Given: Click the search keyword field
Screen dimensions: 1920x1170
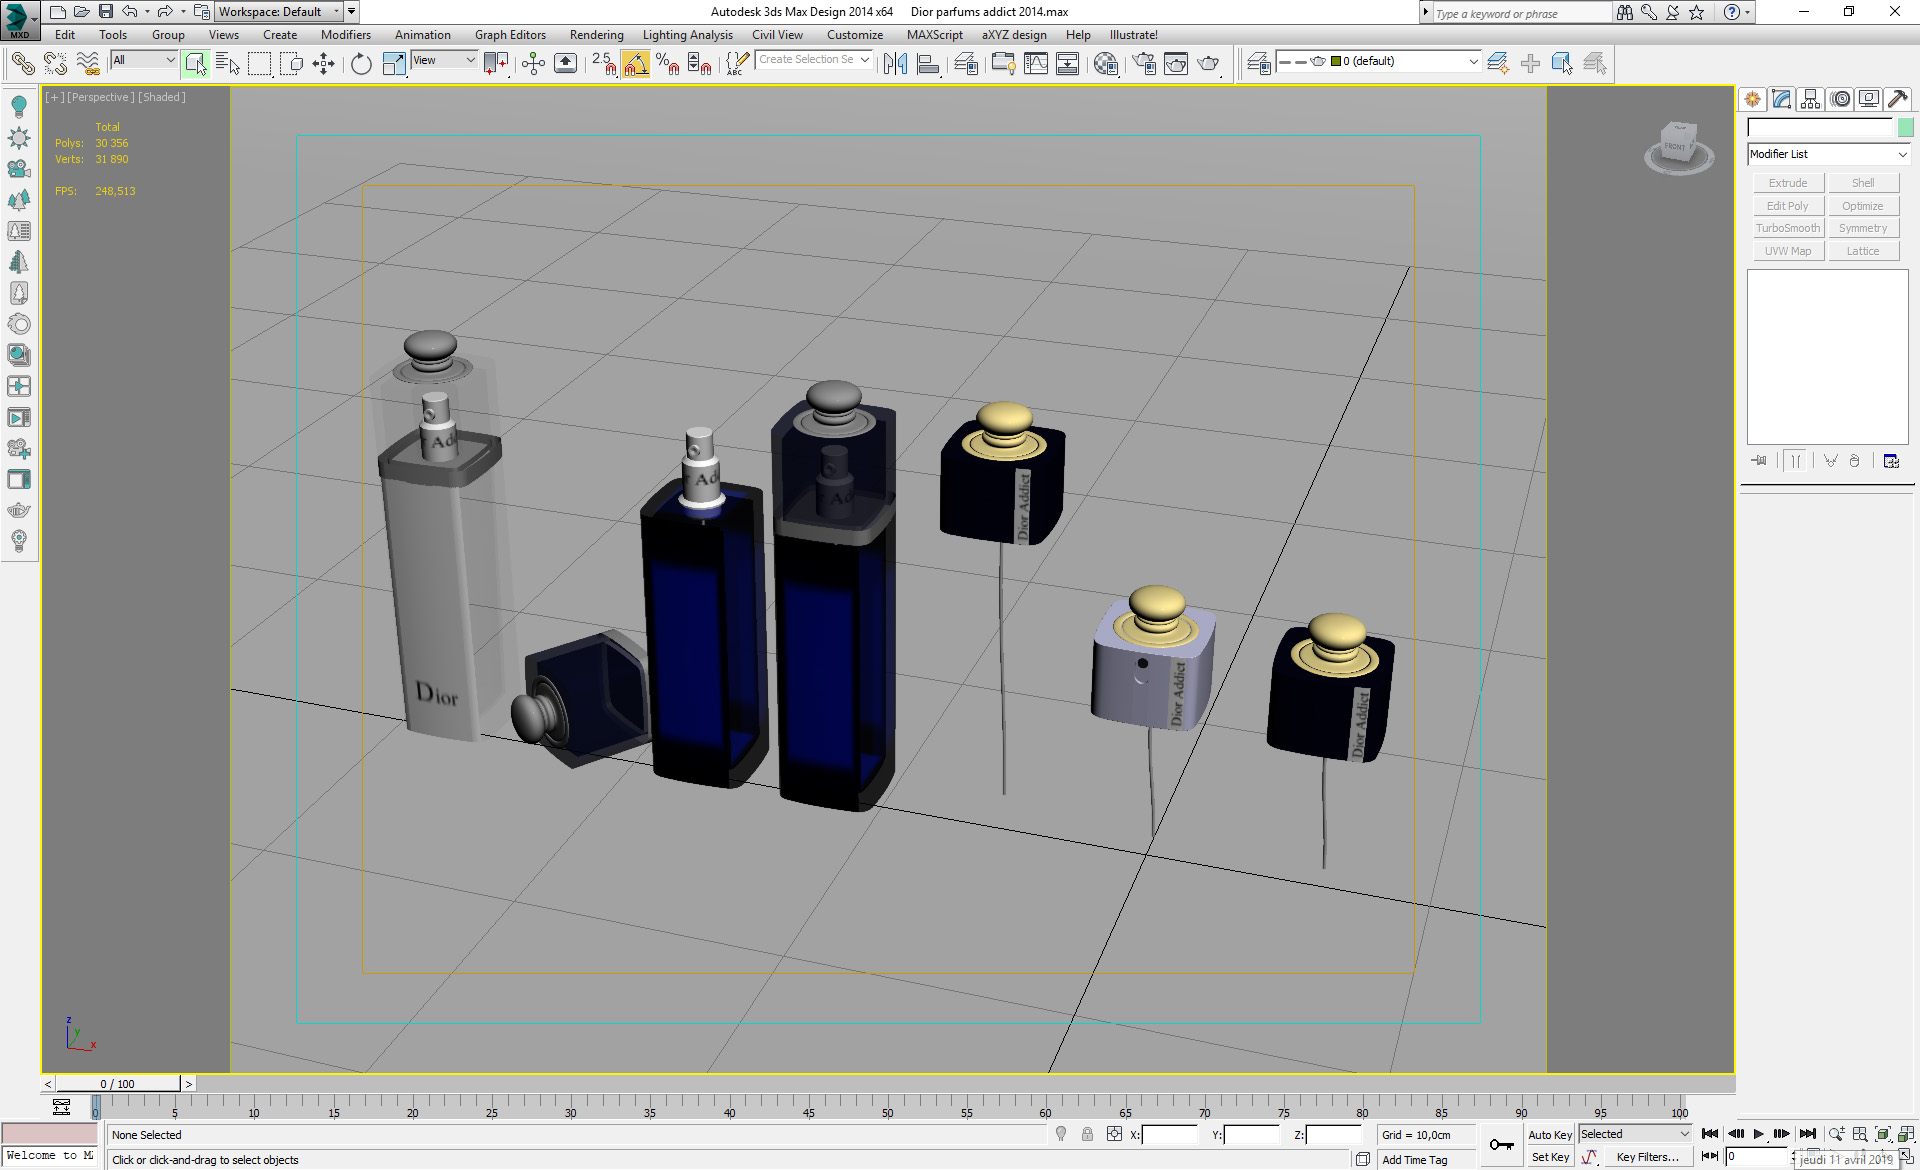Looking at the screenshot, I should (1520, 13).
